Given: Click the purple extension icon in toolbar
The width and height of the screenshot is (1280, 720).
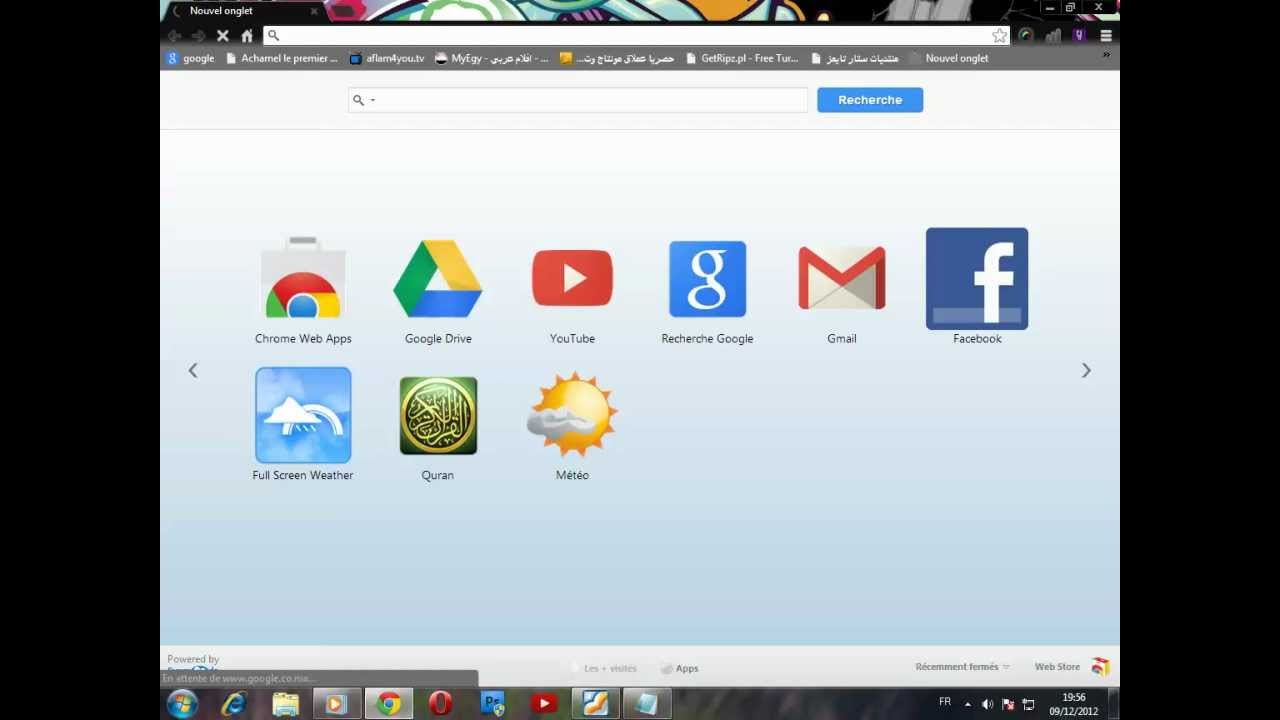Looking at the screenshot, I should [1079, 35].
